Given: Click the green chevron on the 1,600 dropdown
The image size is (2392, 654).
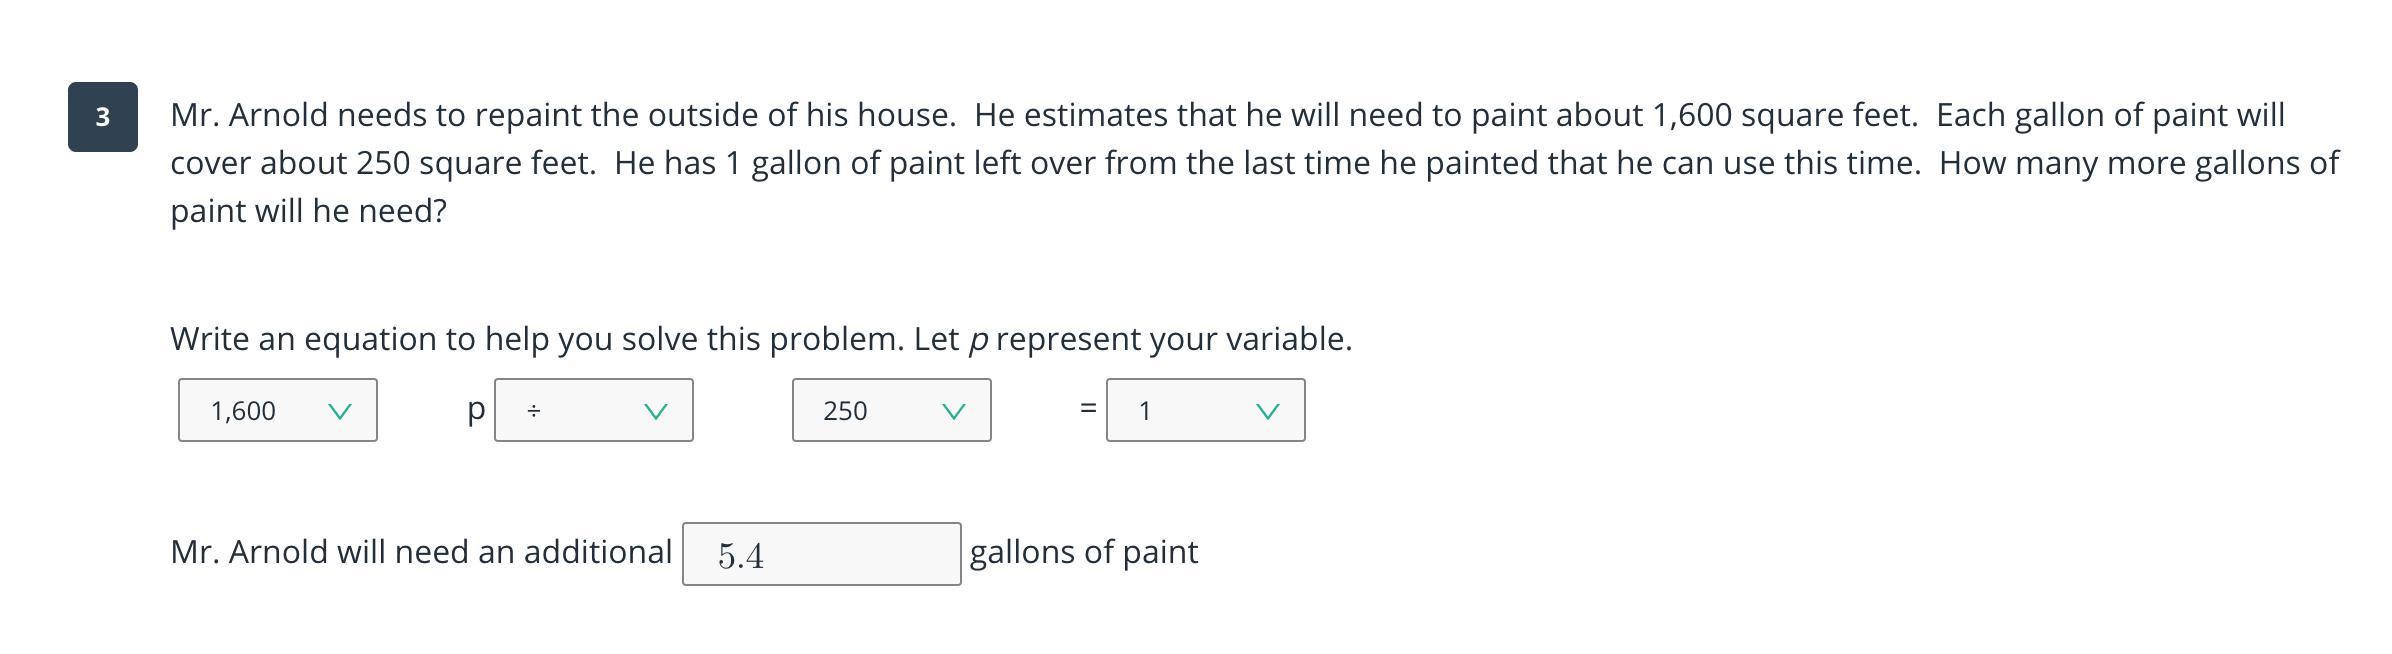Looking at the screenshot, I should 340,411.
